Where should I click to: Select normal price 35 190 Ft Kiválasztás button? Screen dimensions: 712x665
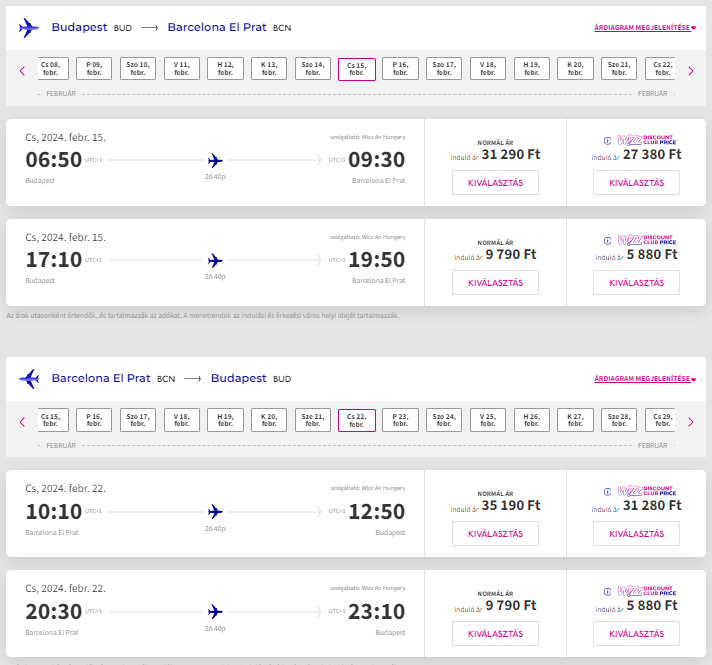pos(495,534)
